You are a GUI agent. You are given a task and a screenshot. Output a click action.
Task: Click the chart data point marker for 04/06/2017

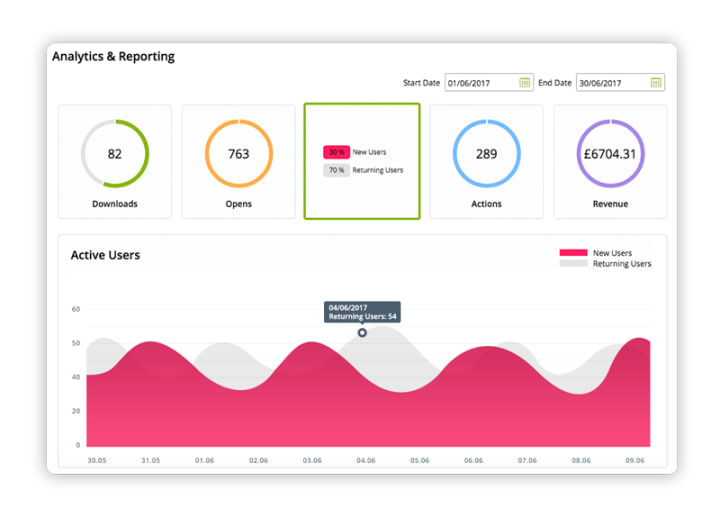pyautogui.click(x=362, y=332)
